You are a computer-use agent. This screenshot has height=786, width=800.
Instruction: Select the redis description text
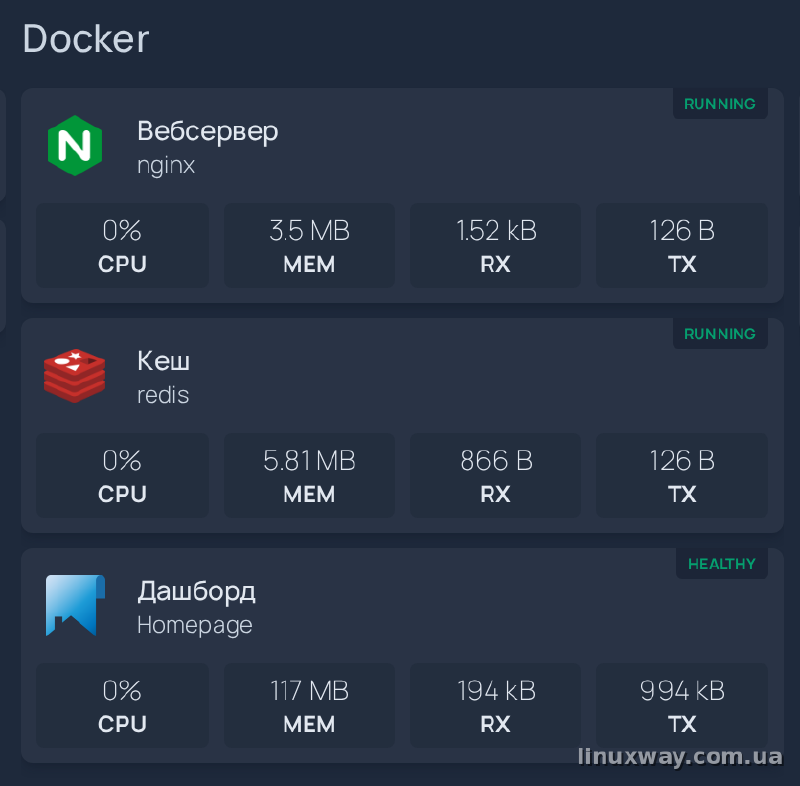pyautogui.click(x=163, y=395)
